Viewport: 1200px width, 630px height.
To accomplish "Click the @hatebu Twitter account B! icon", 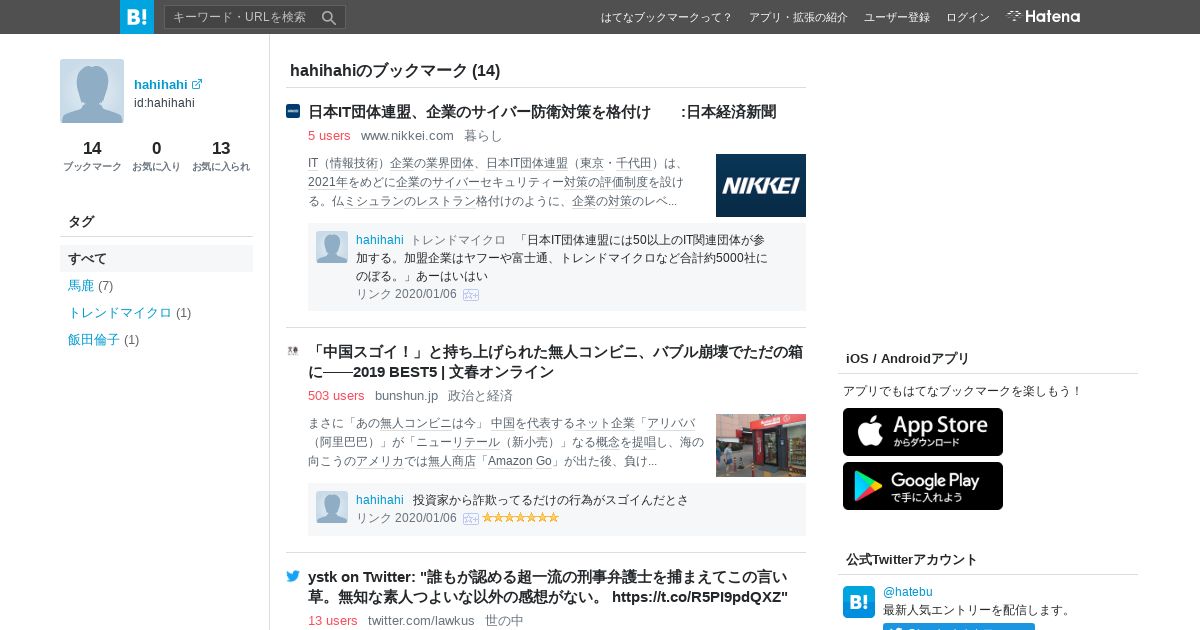I will [x=859, y=602].
